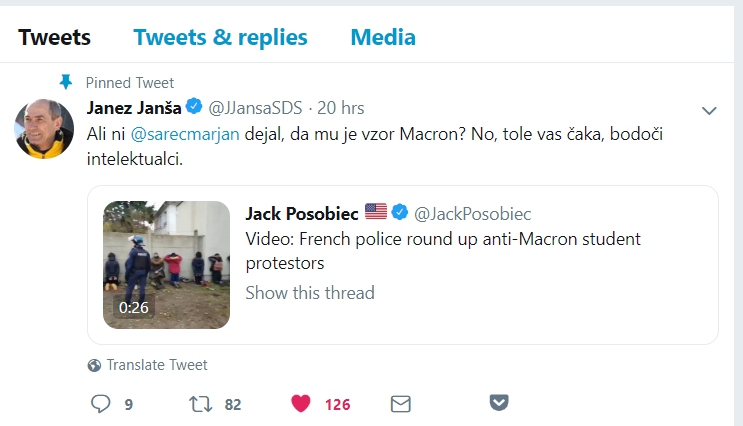Expand the tweet options chevron menu
The width and height of the screenshot is (743, 426).
click(x=709, y=110)
